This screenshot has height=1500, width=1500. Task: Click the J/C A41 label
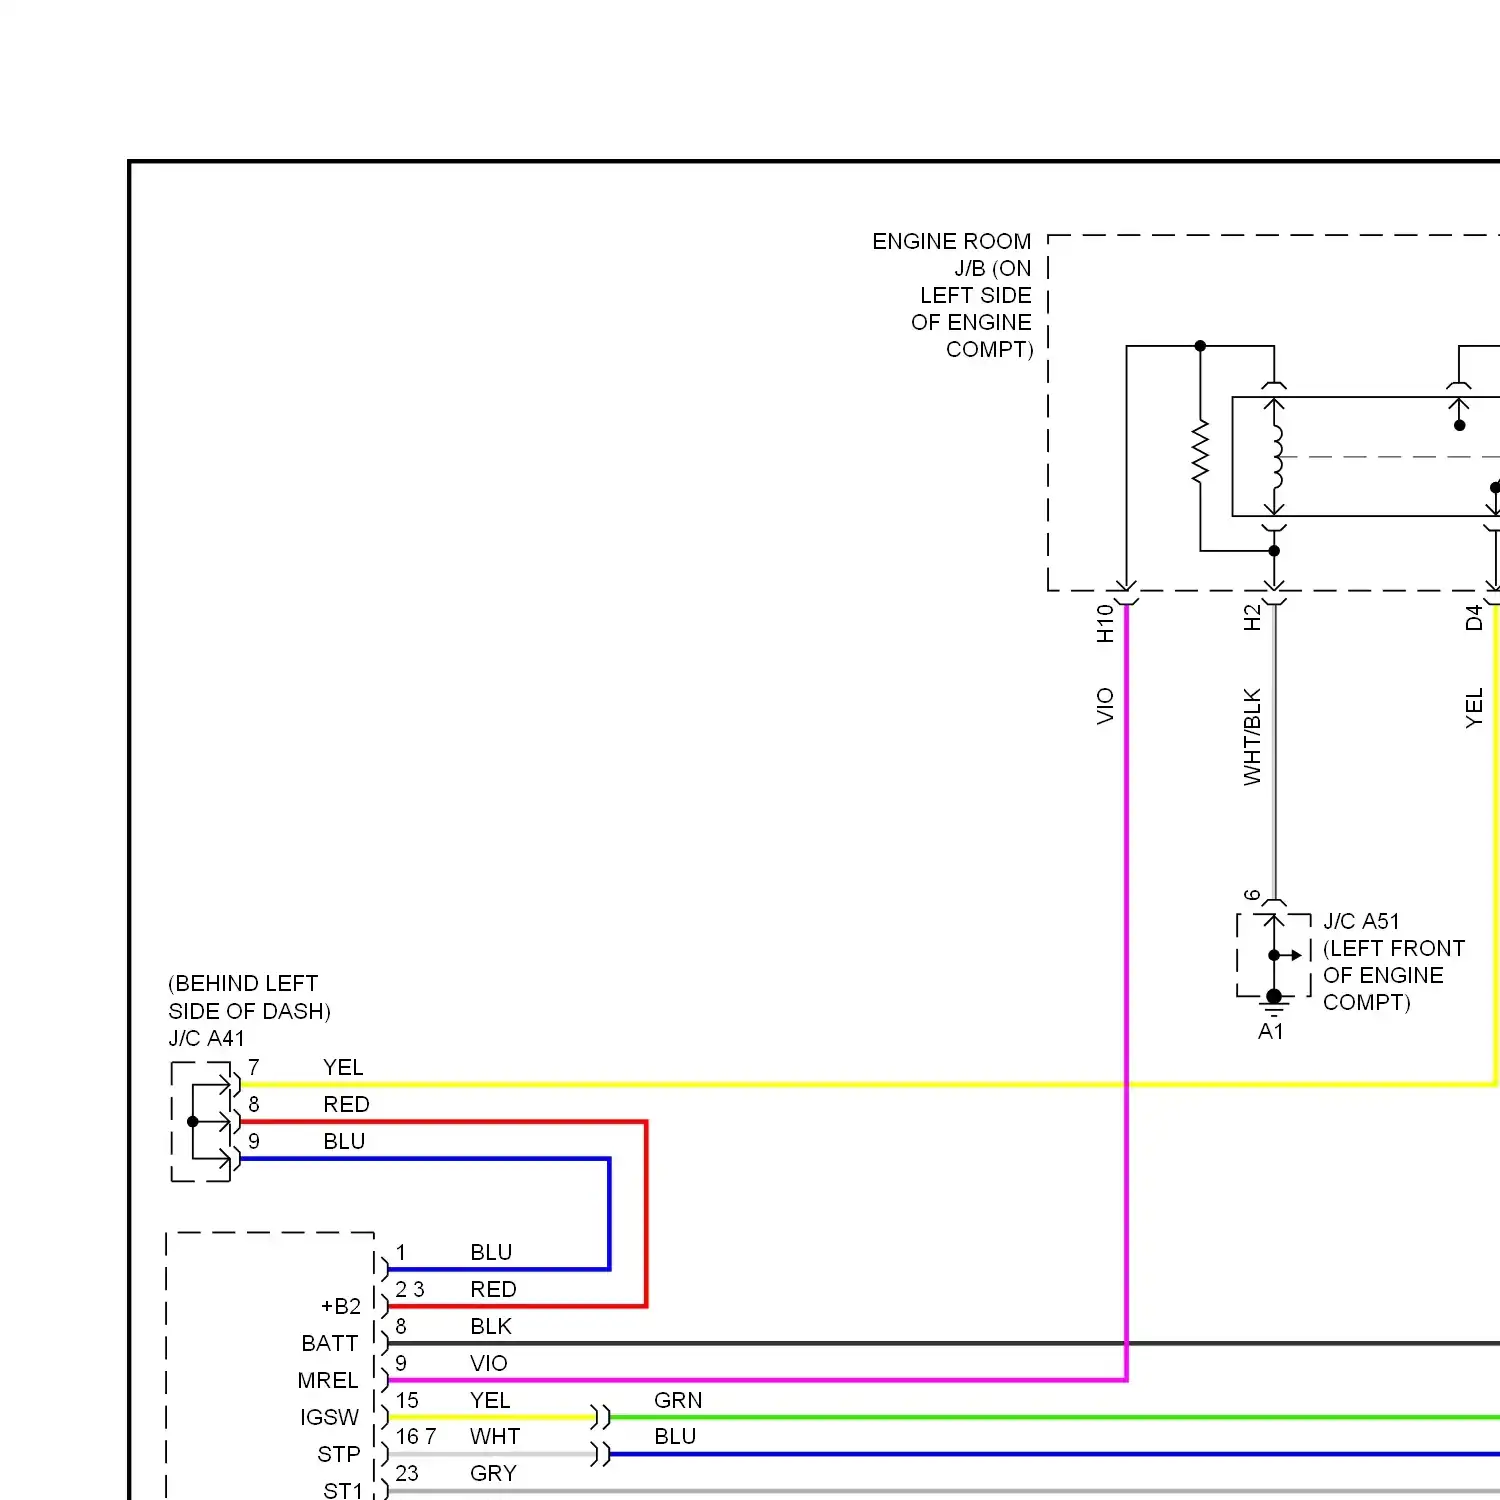[206, 1038]
